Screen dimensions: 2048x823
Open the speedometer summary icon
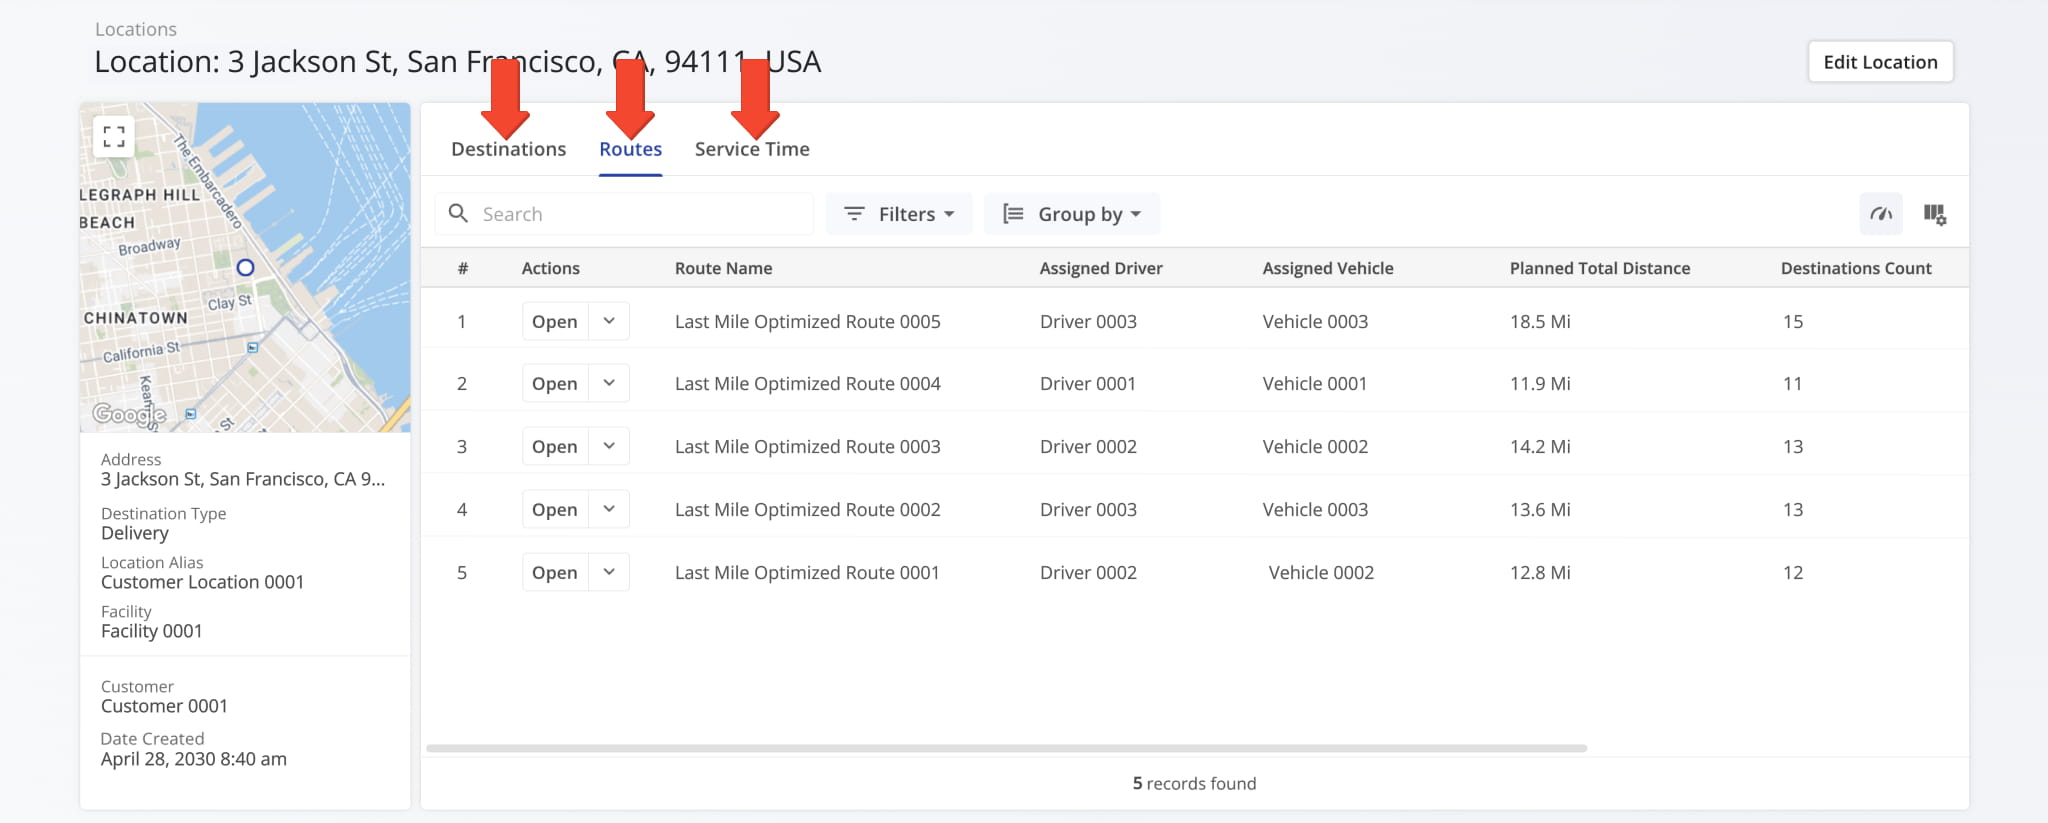pyautogui.click(x=1881, y=214)
